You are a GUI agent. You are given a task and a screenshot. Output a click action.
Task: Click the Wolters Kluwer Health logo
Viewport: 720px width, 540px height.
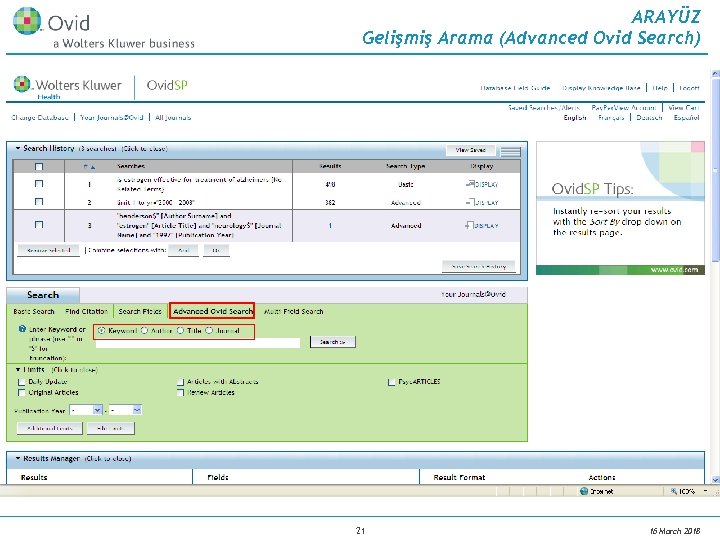(68, 87)
